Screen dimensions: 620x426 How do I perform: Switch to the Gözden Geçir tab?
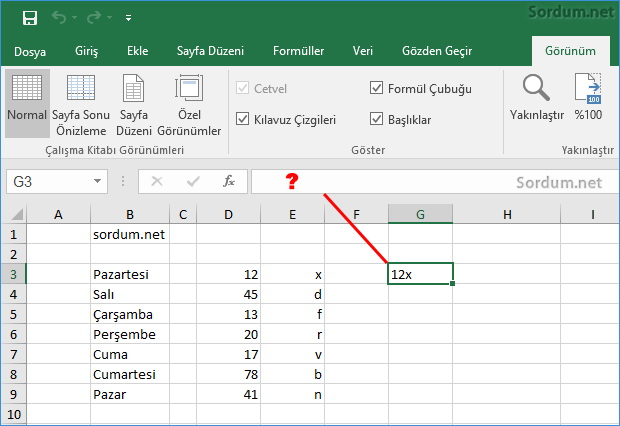pos(437,51)
